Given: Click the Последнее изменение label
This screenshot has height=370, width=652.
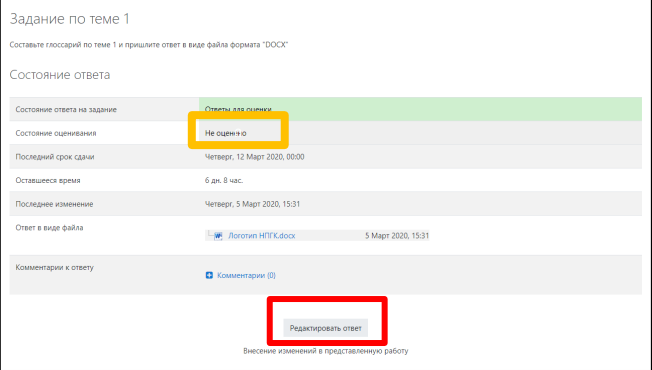Looking at the screenshot, I should click(54, 204).
